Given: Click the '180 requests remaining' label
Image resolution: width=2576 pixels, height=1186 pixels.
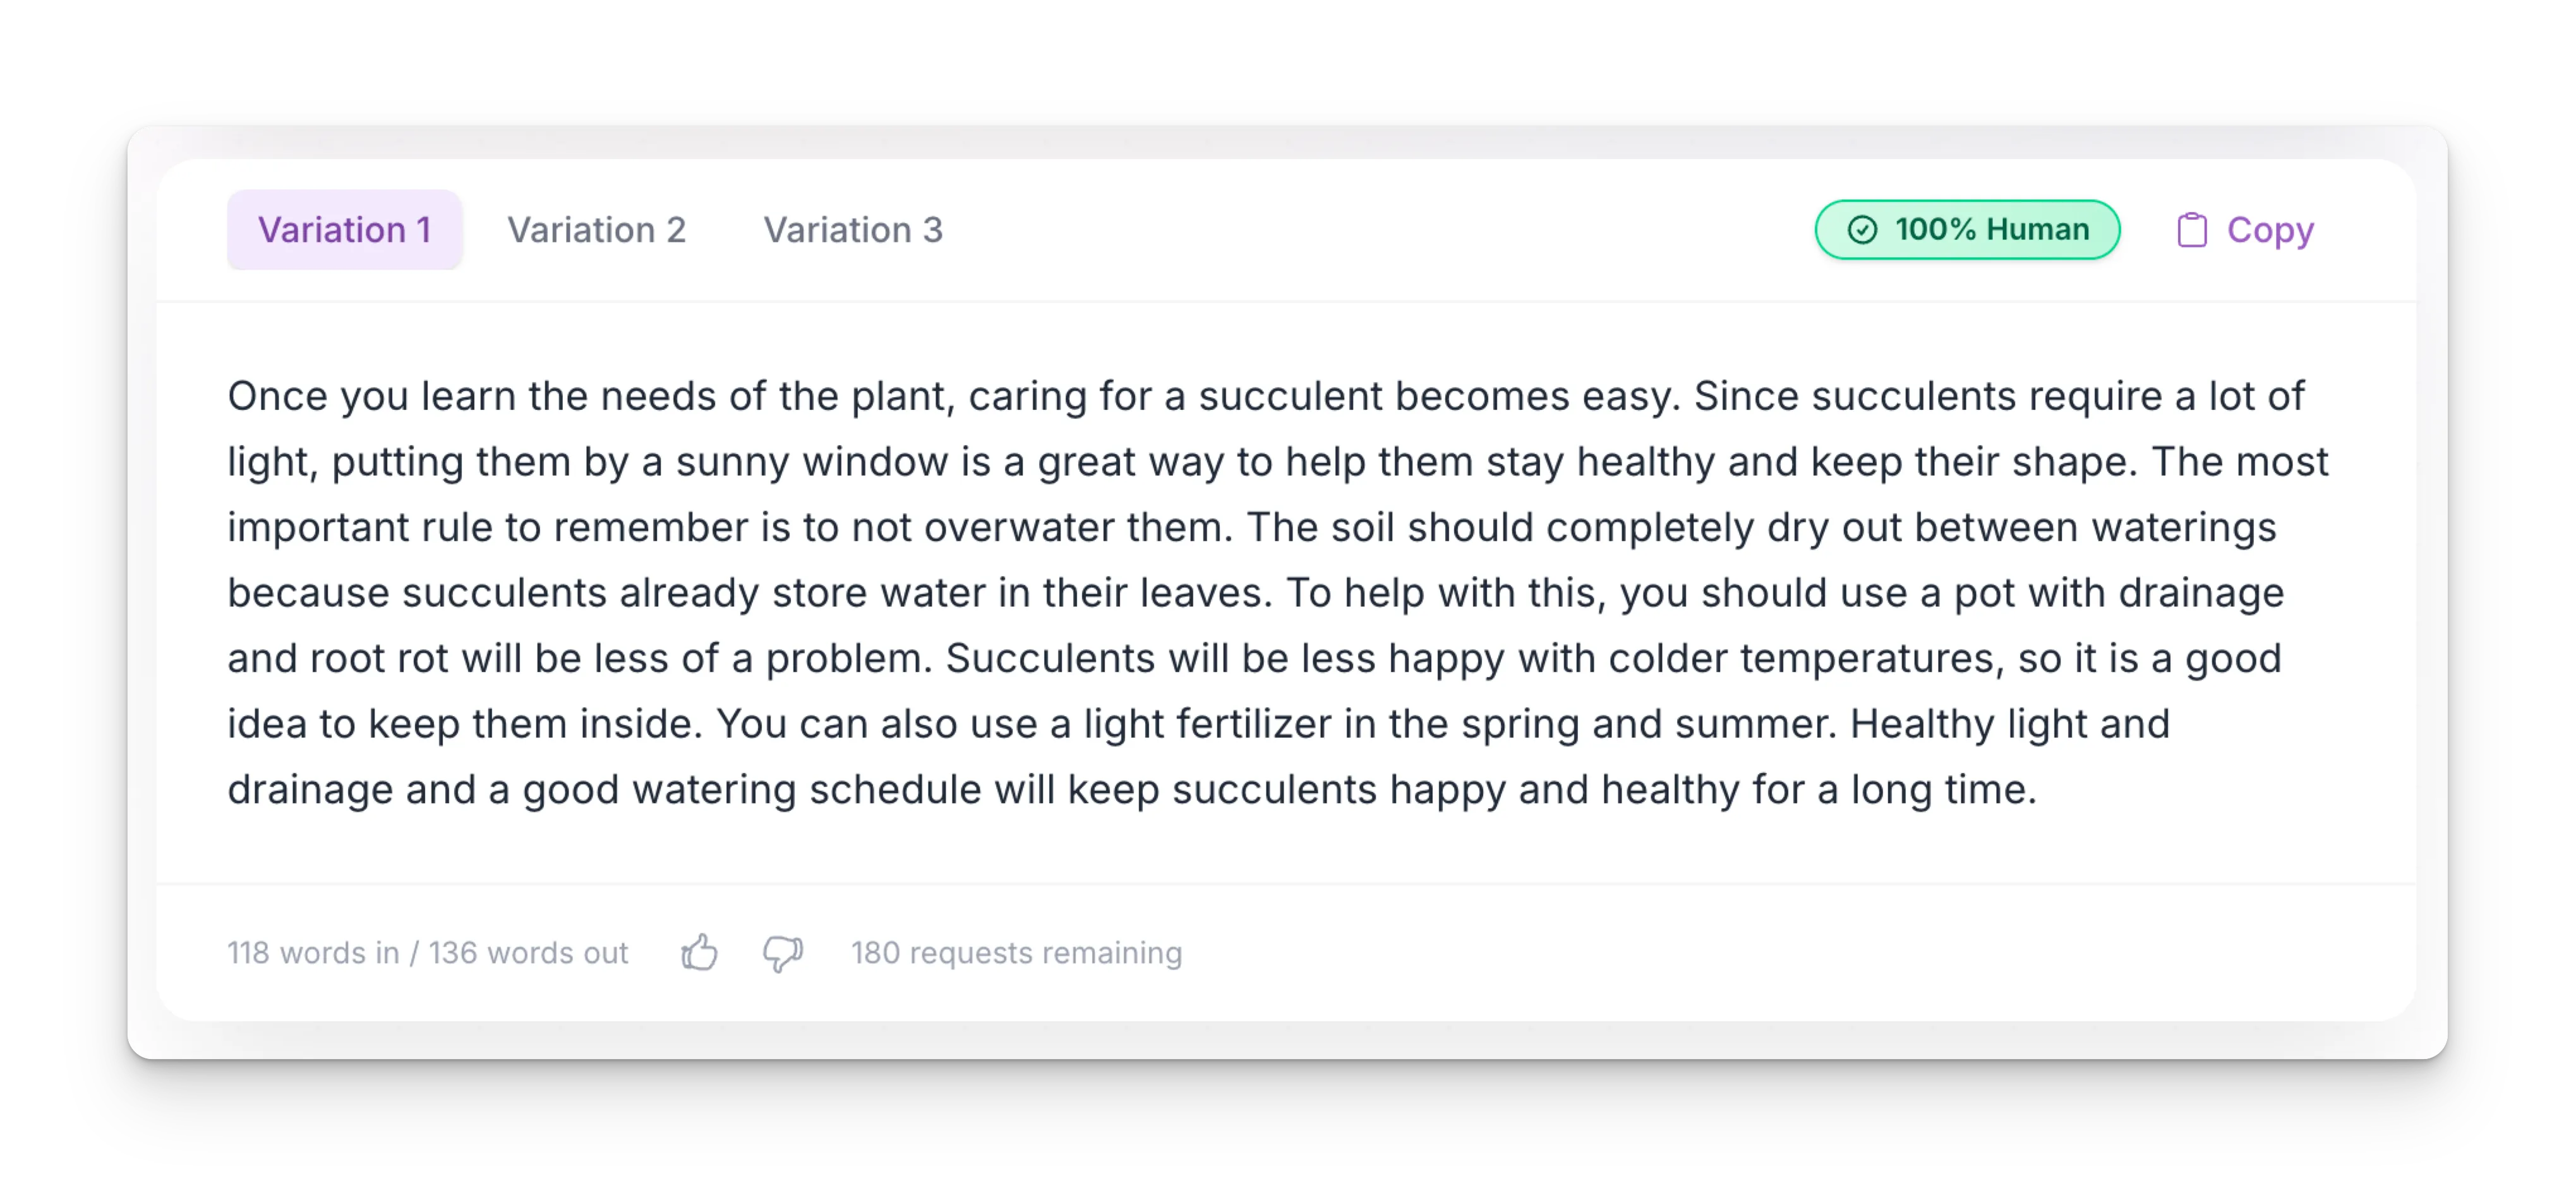Looking at the screenshot, I should click(x=1016, y=953).
